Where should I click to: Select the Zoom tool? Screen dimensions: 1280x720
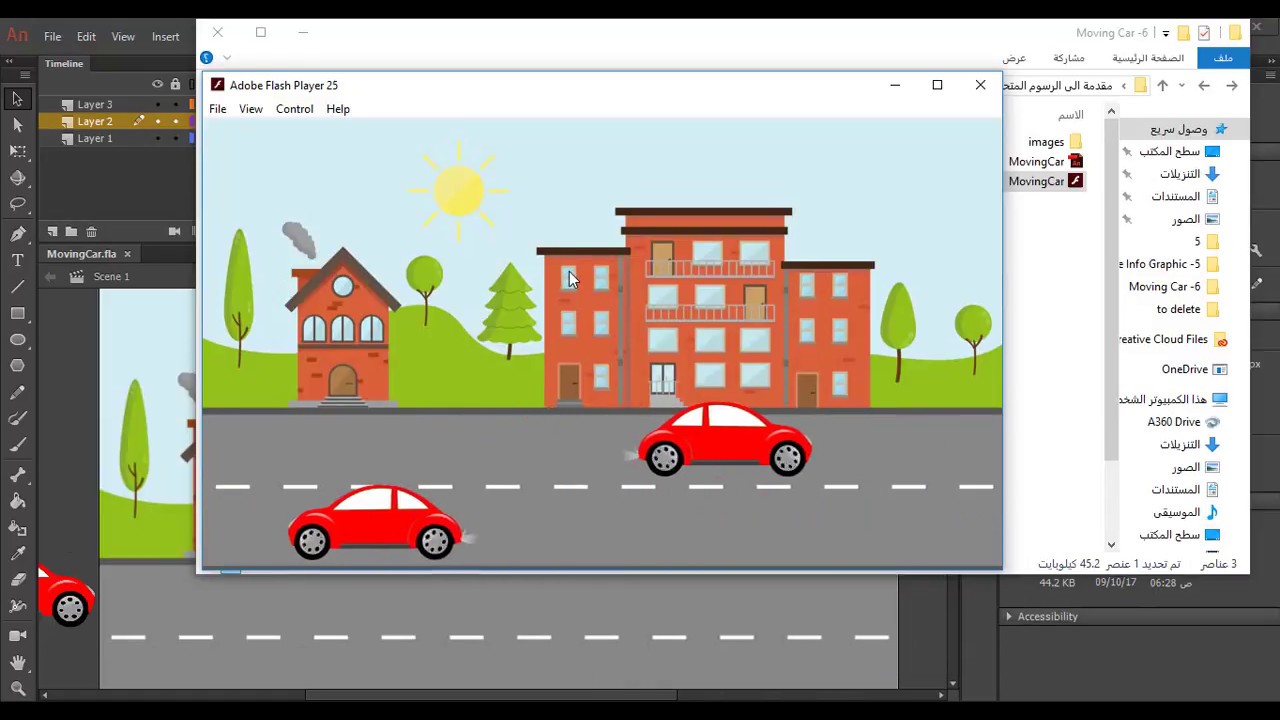pyautogui.click(x=17, y=688)
